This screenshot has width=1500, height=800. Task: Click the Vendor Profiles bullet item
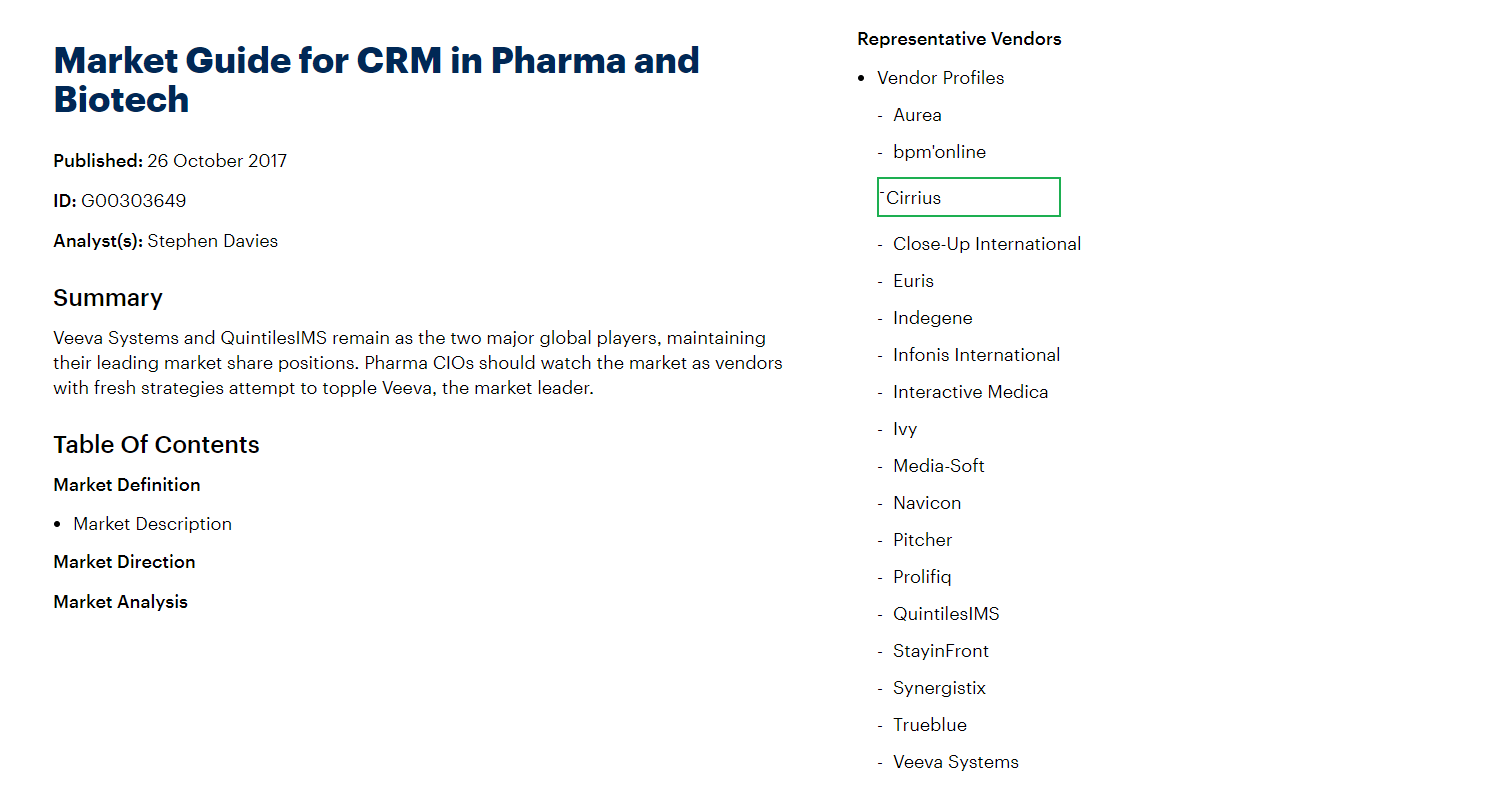click(x=940, y=78)
